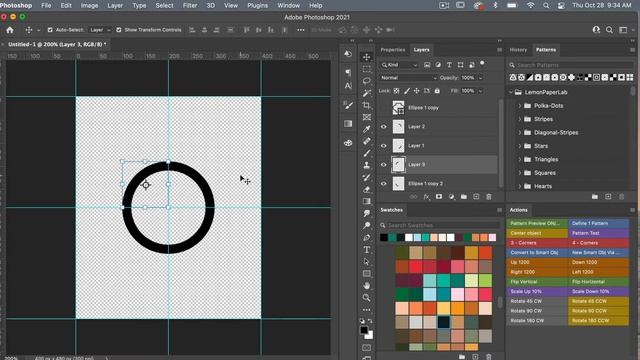Select the Clone Stamp tool
The image size is (640, 360).
click(x=367, y=165)
